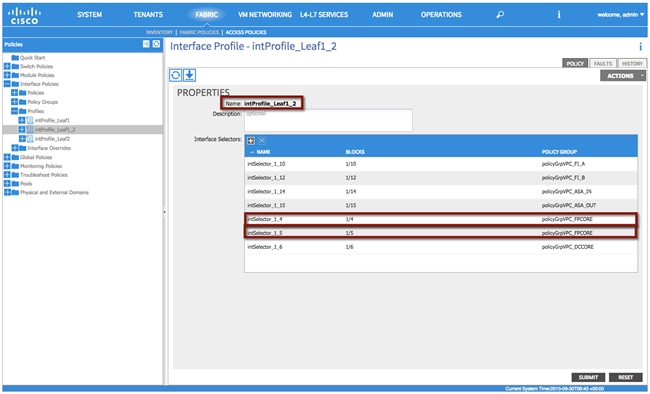The width and height of the screenshot is (650, 394).
Task: Click the add interface selector plus icon
Action: 251,141
